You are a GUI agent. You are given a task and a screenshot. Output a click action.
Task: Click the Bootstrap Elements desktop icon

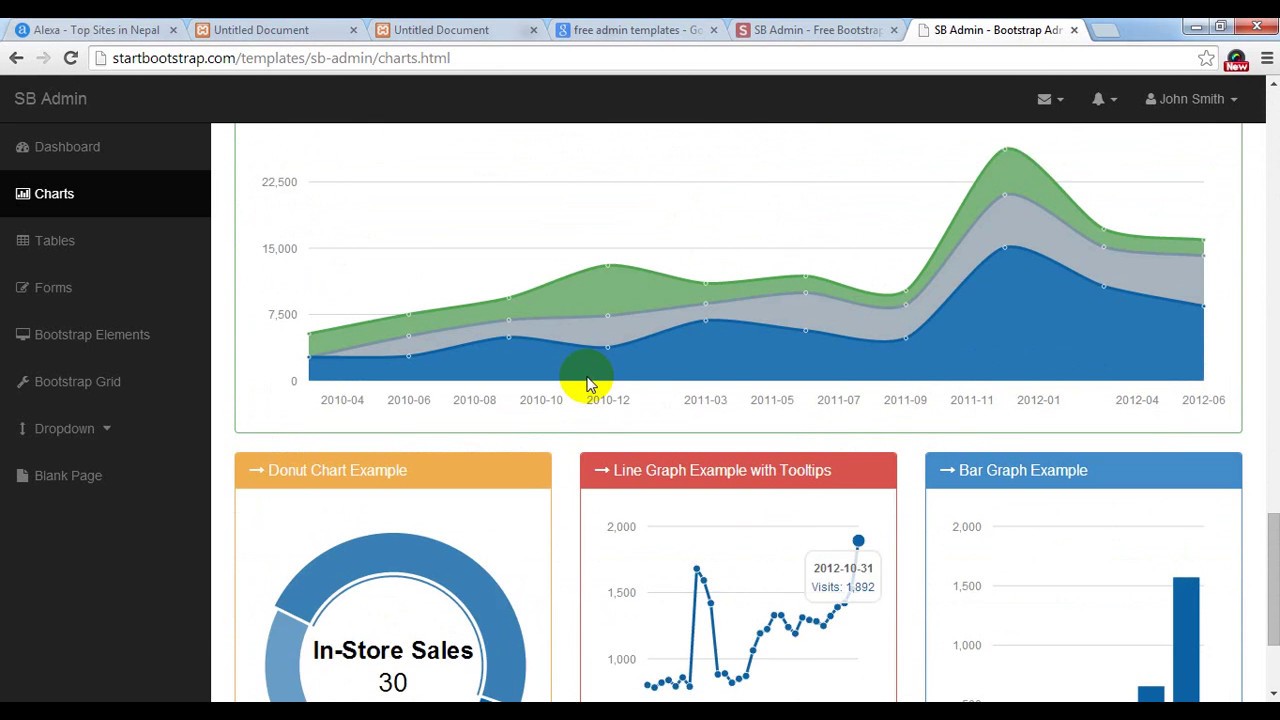coord(22,335)
